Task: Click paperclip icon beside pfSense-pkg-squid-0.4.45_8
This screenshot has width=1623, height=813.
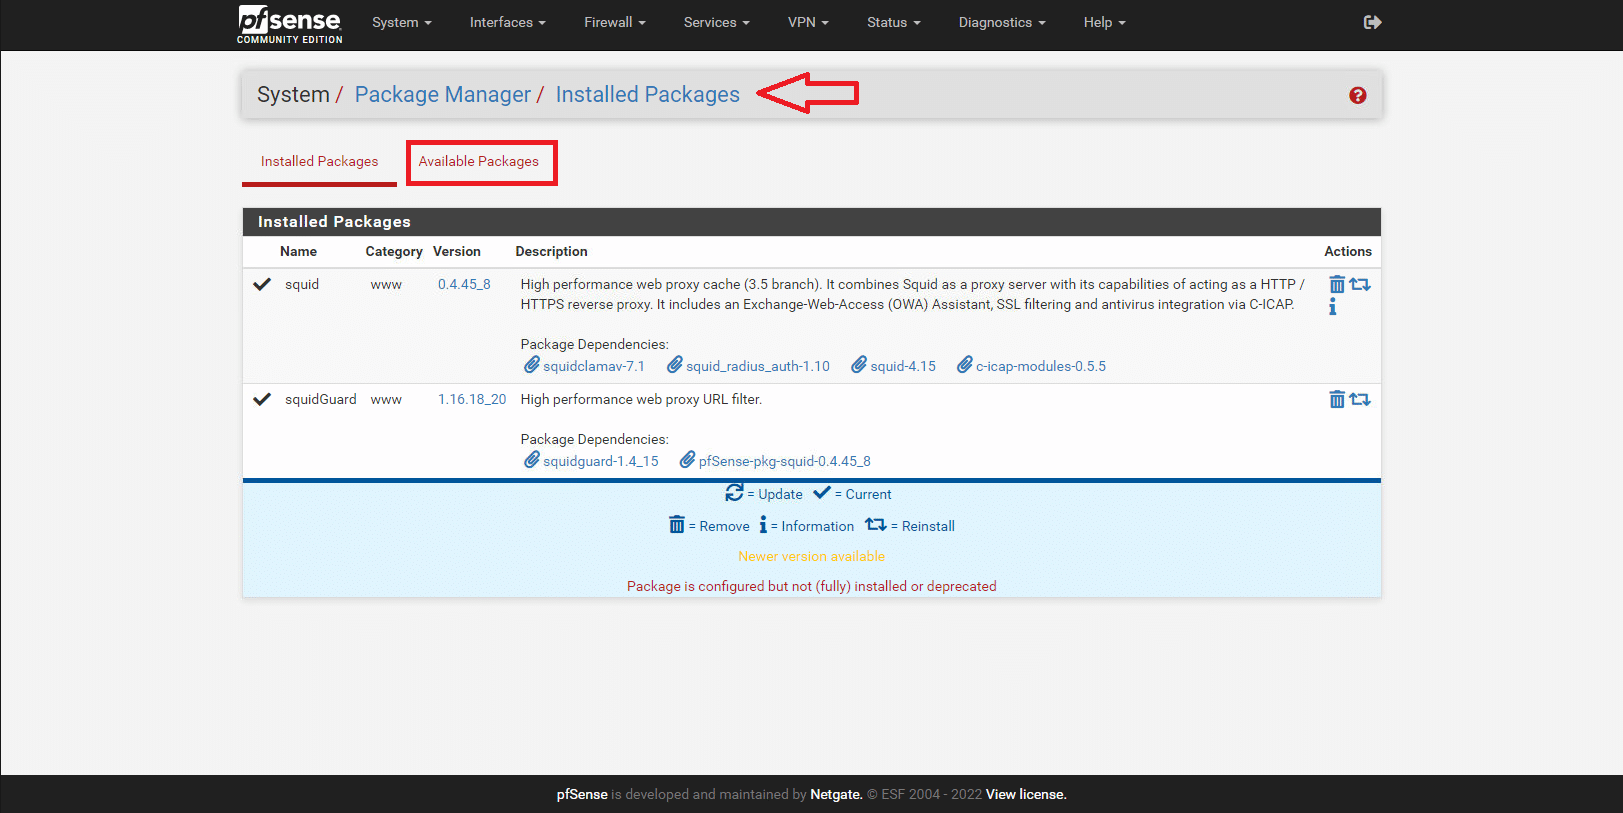Action: [688, 460]
